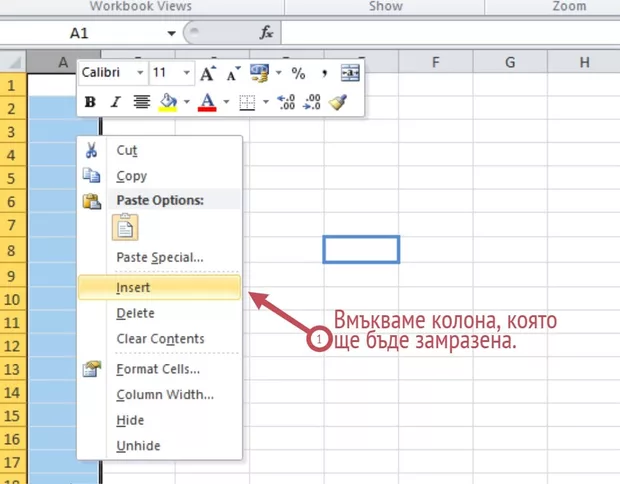Click the Paste Options clipboard icon
The width and height of the screenshot is (620, 484).
pyautogui.click(x=91, y=201)
